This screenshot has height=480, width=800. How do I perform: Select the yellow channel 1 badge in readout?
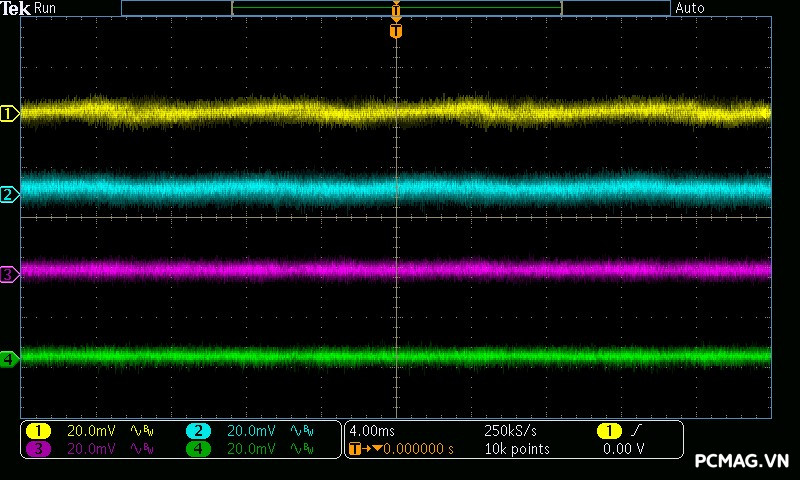[x=38, y=431]
